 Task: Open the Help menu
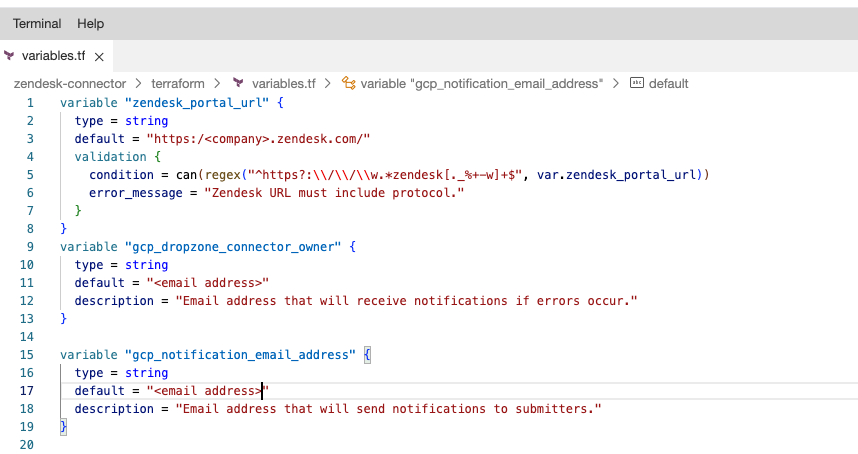click(x=90, y=24)
